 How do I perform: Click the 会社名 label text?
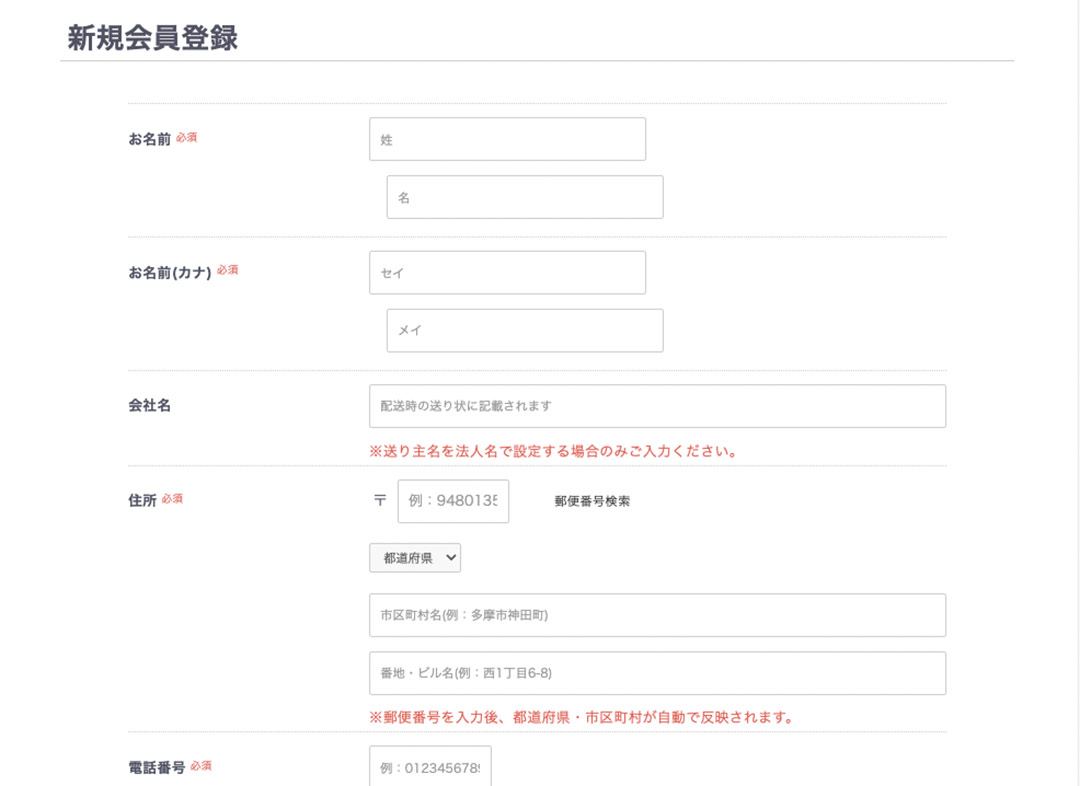click(x=149, y=406)
